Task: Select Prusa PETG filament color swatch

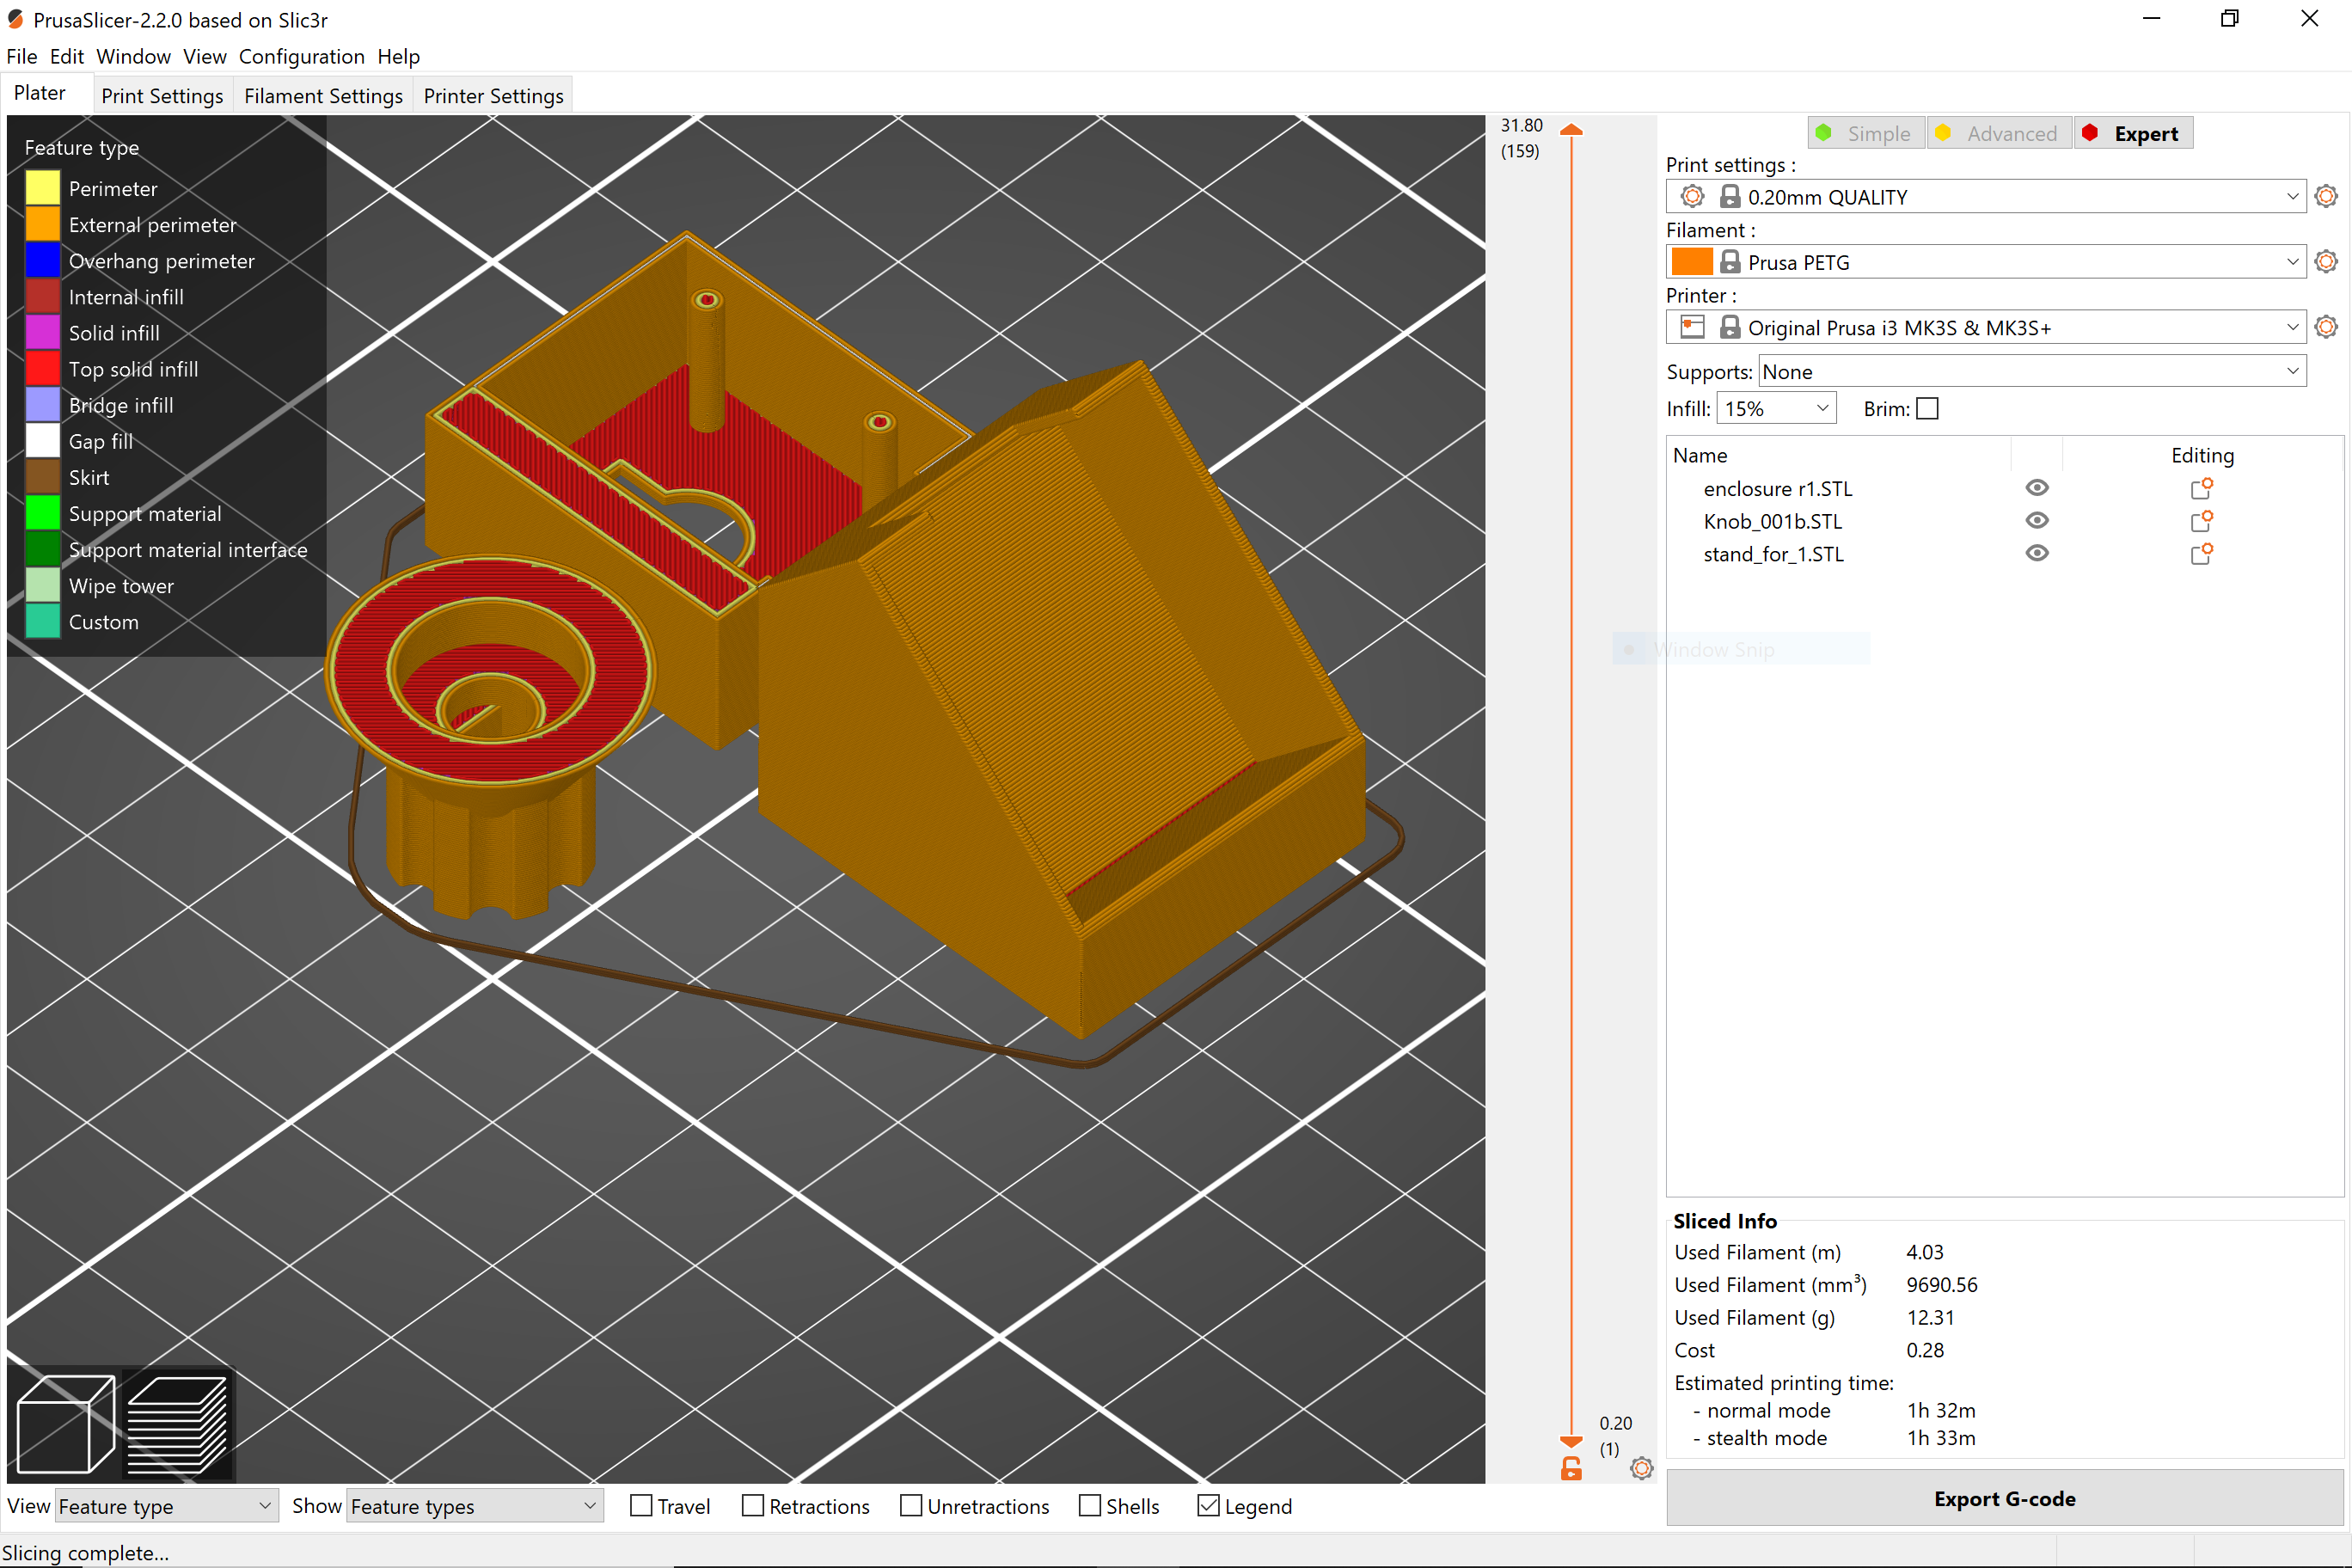Action: pyautogui.click(x=1691, y=261)
